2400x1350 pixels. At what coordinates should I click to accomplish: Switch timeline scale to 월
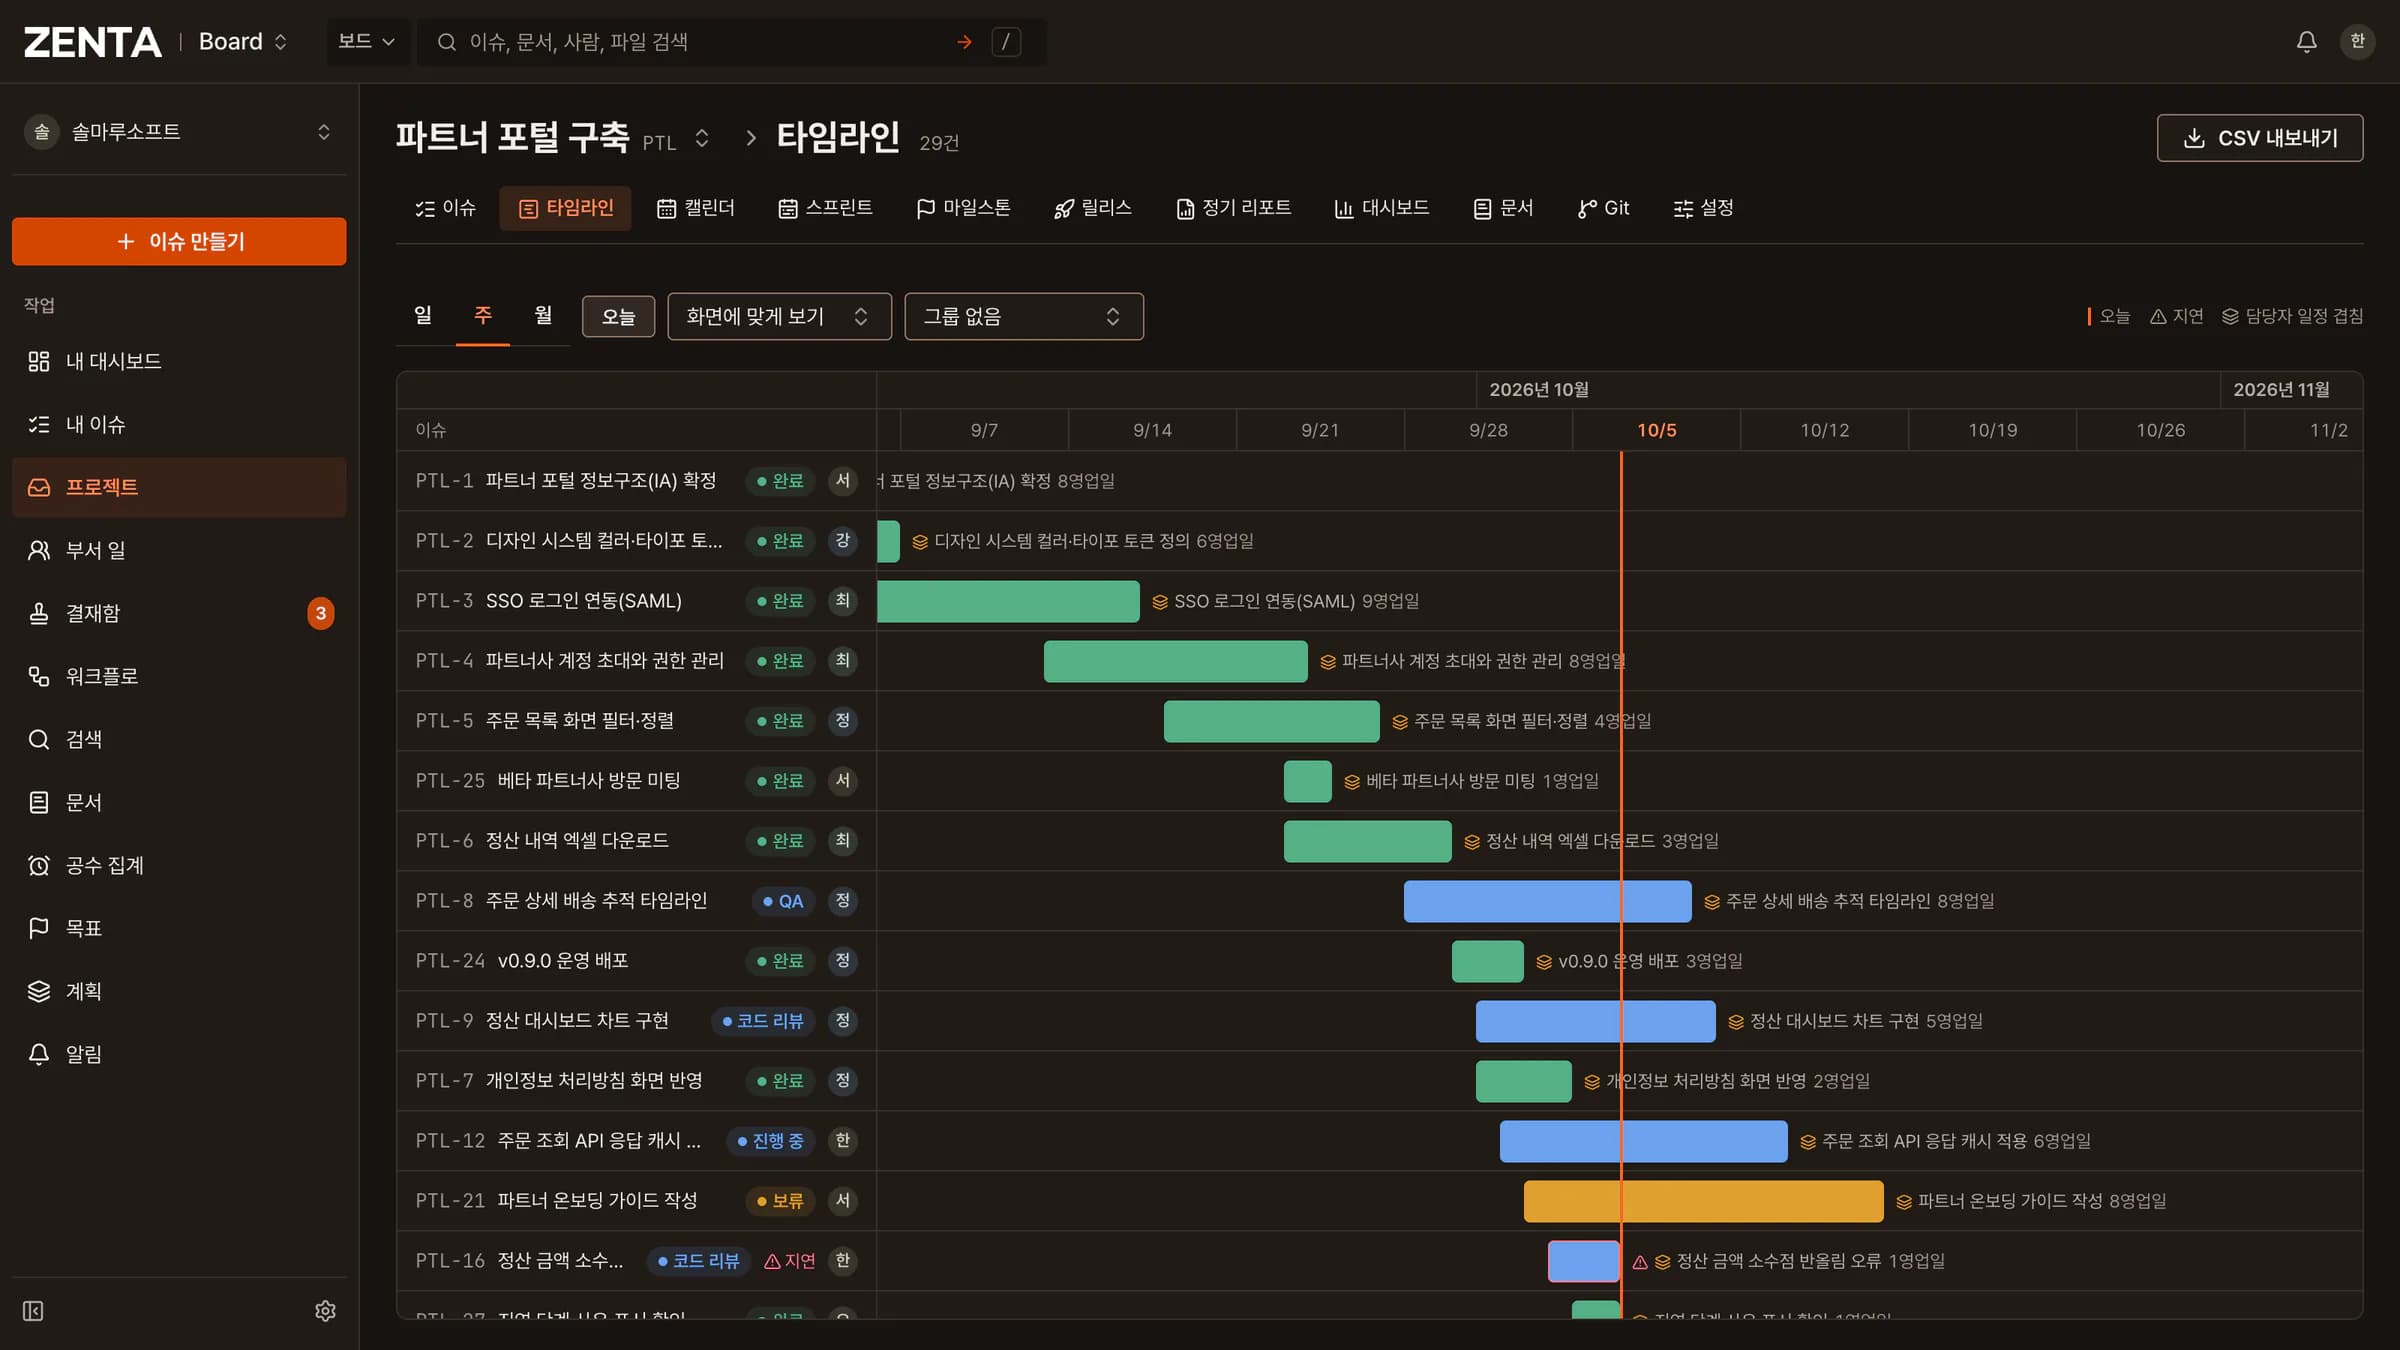pyautogui.click(x=543, y=316)
